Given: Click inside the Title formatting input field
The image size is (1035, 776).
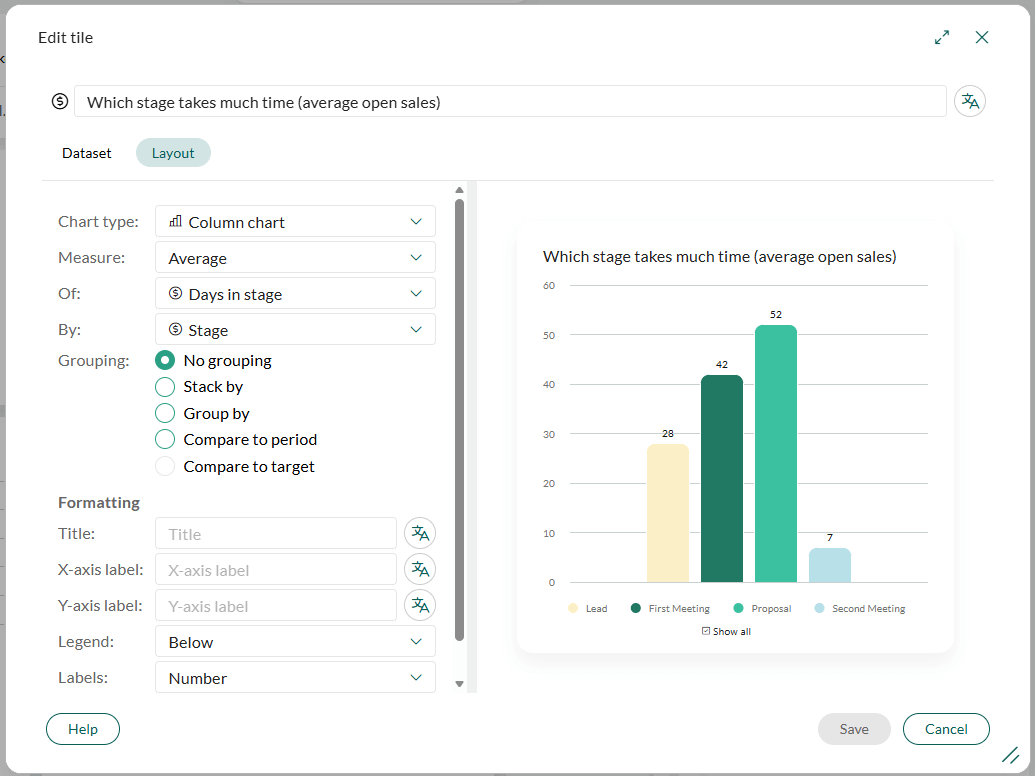Looking at the screenshot, I should click(275, 533).
